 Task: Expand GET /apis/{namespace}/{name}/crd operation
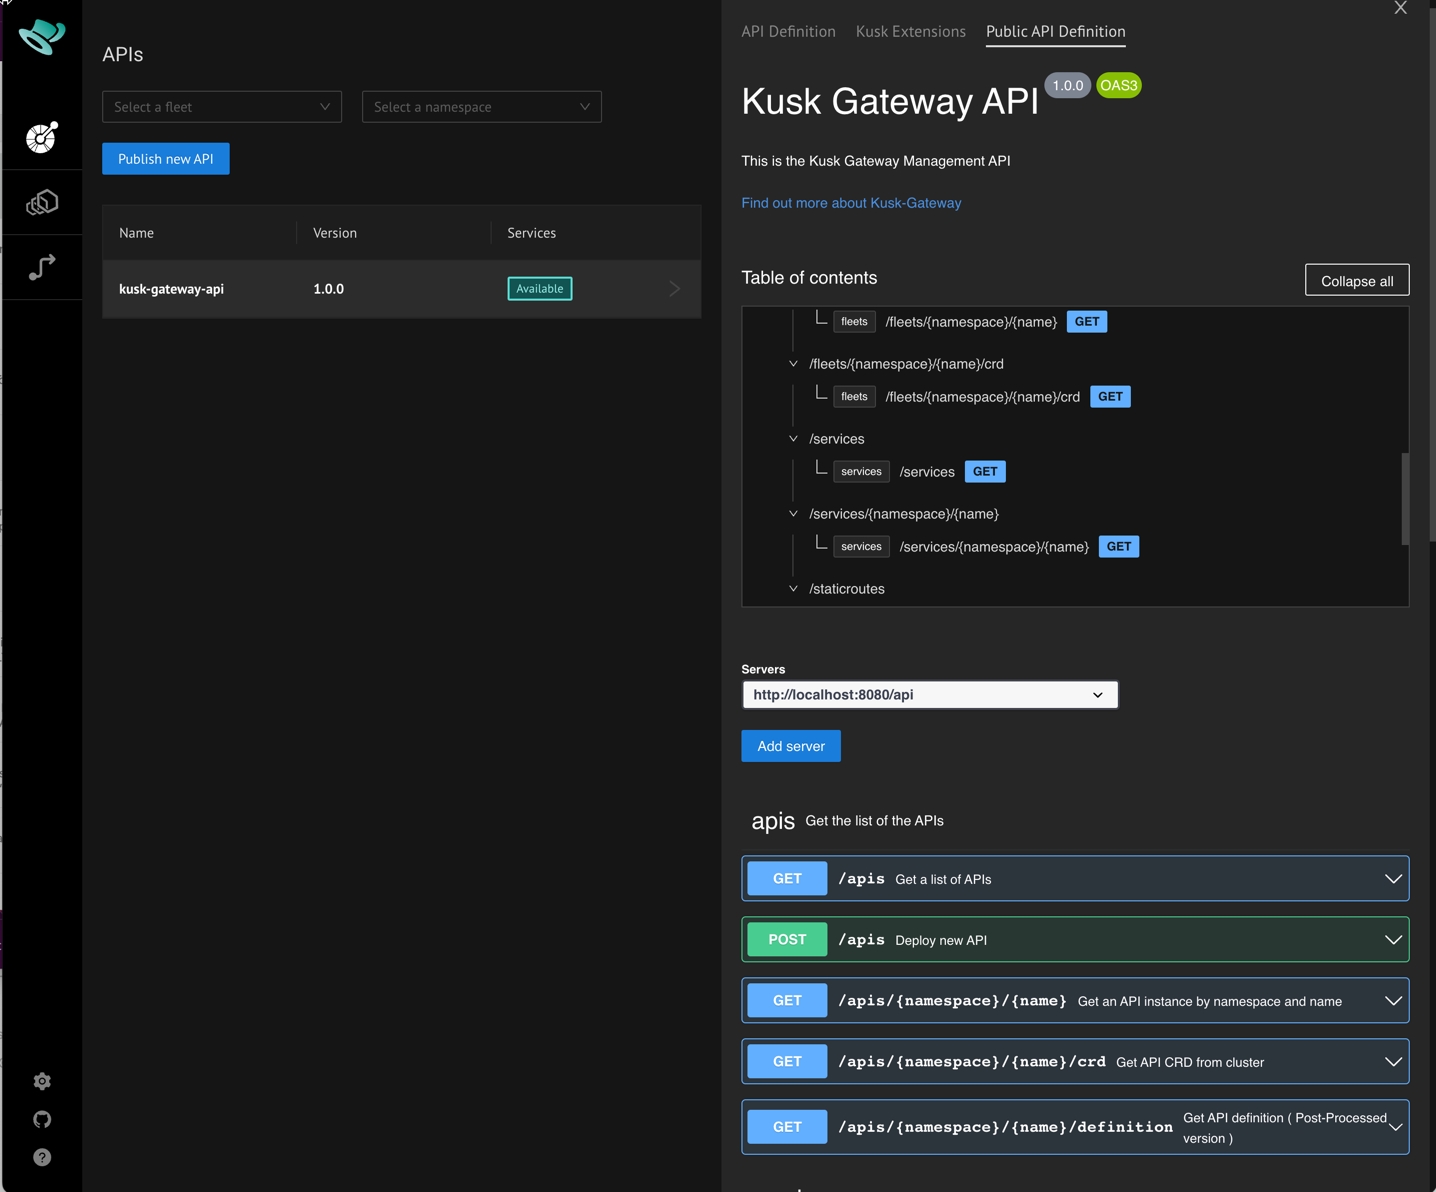(1075, 1062)
